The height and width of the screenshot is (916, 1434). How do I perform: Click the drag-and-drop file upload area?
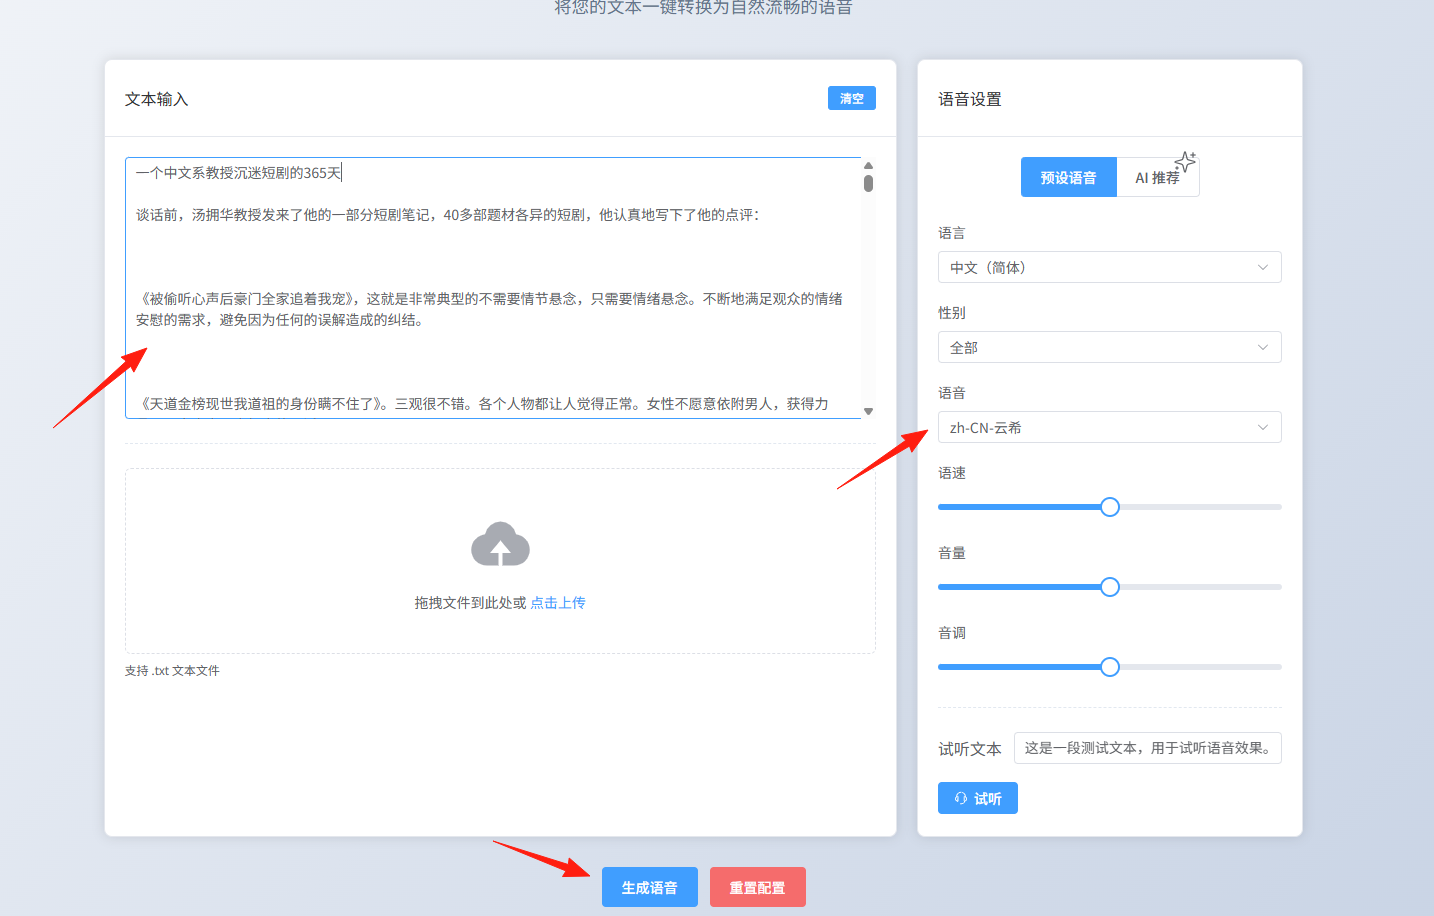click(x=500, y=561)
